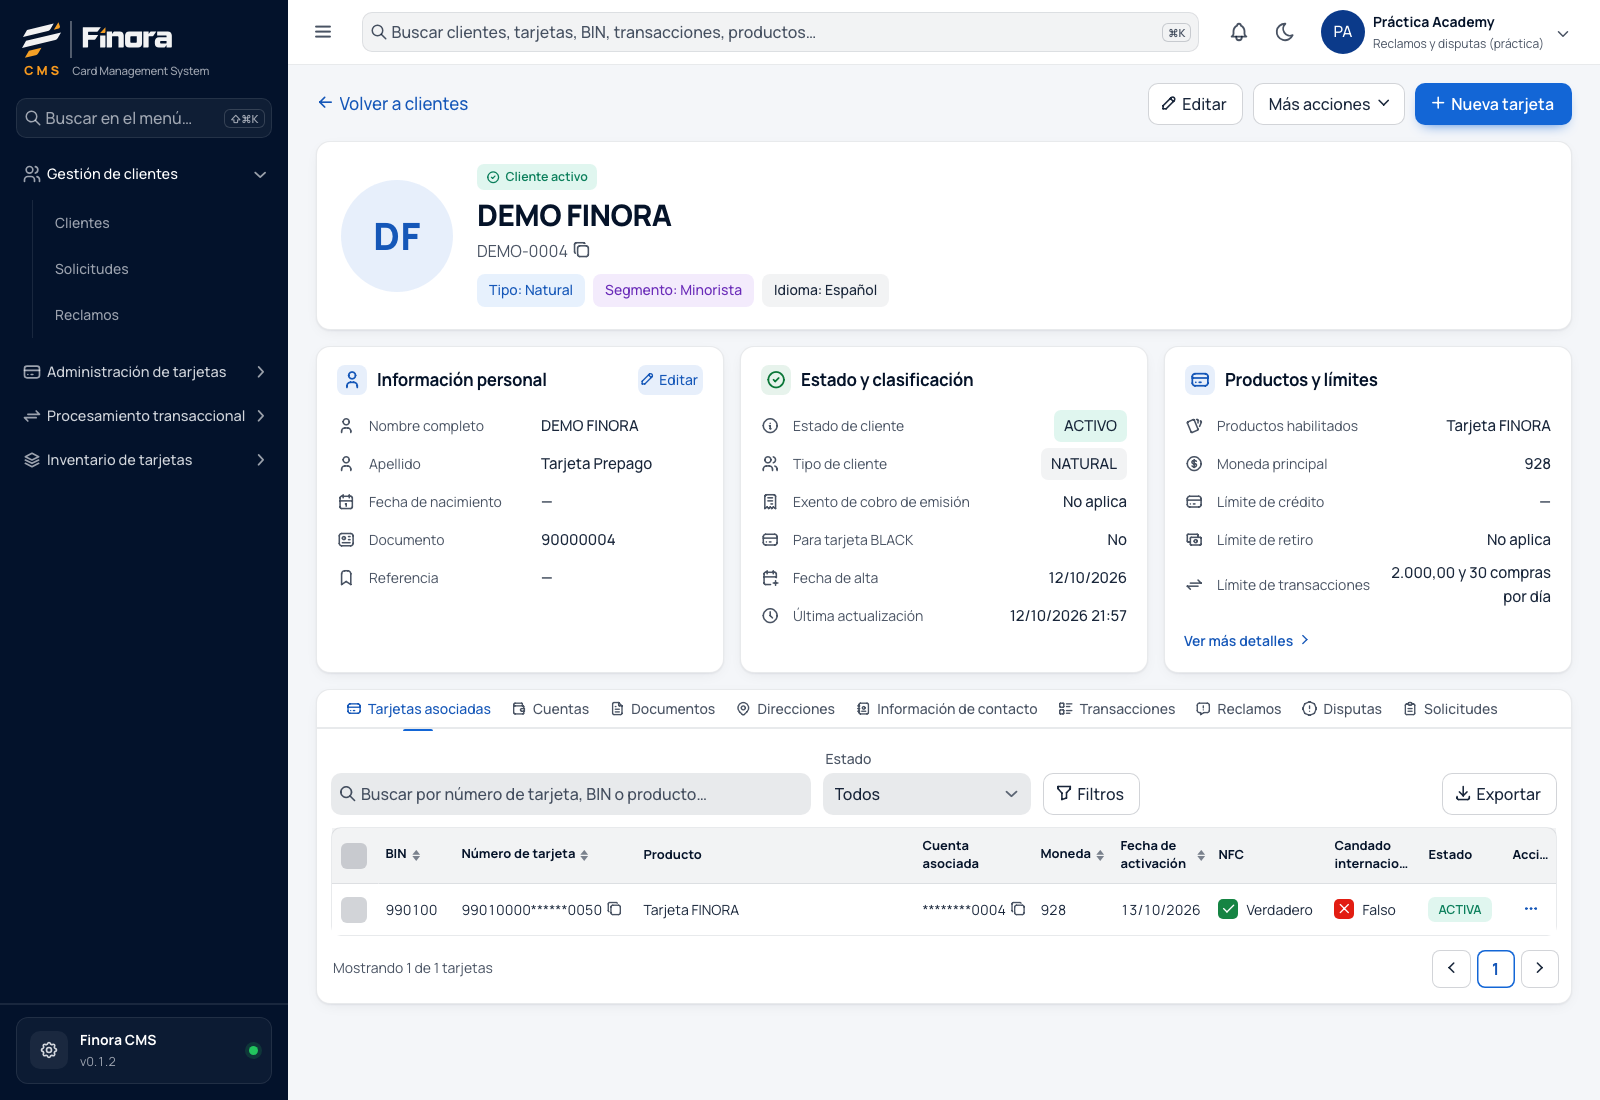
Task: Sort by Fecha de activación arrows
Action: pos(1201,855)
